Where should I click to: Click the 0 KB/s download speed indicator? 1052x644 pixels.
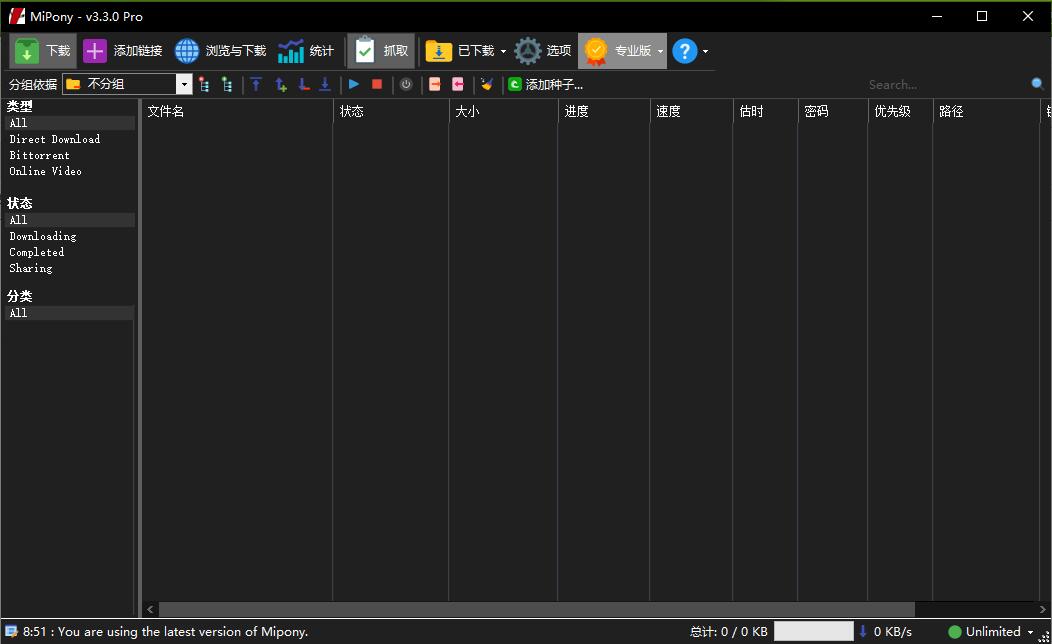coord(886,631)
